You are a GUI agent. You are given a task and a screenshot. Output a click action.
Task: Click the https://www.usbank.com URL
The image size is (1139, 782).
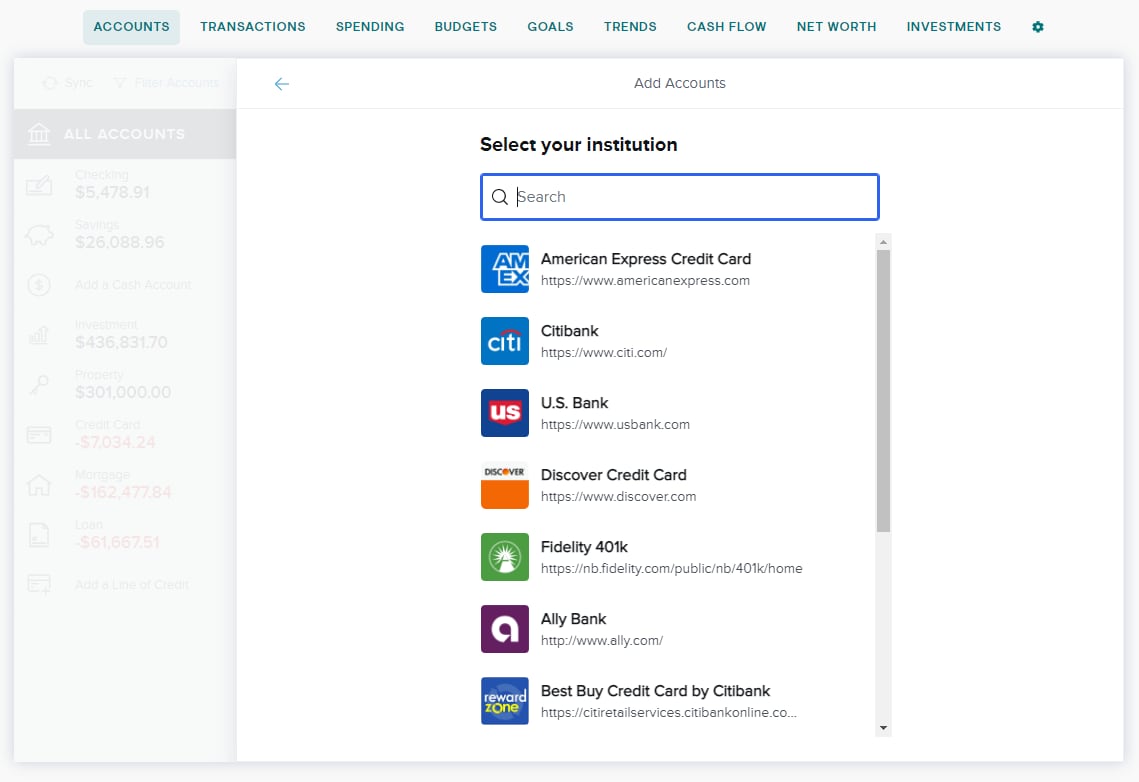(615, 424)
